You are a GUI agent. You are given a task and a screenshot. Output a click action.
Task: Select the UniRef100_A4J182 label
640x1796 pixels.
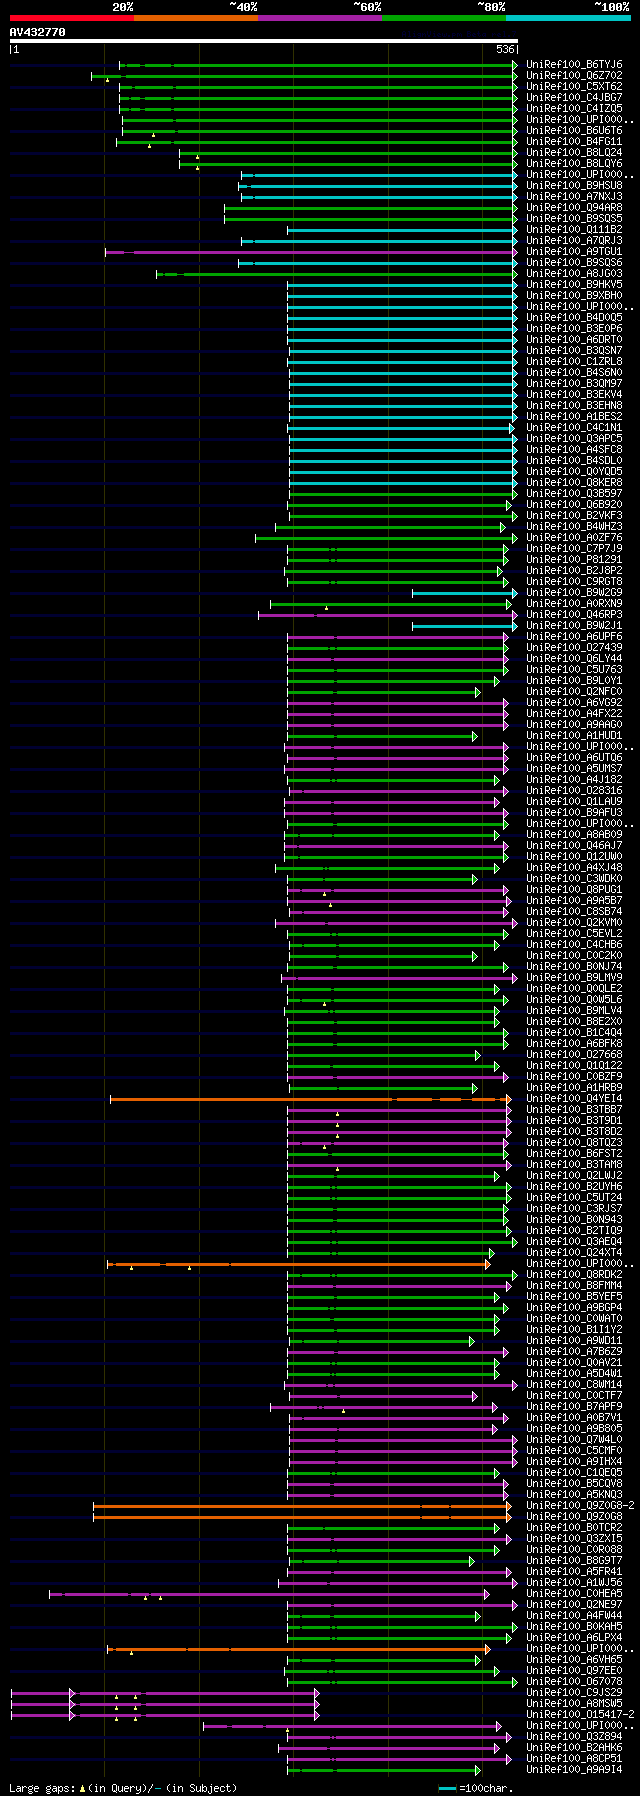pos(574,780)
